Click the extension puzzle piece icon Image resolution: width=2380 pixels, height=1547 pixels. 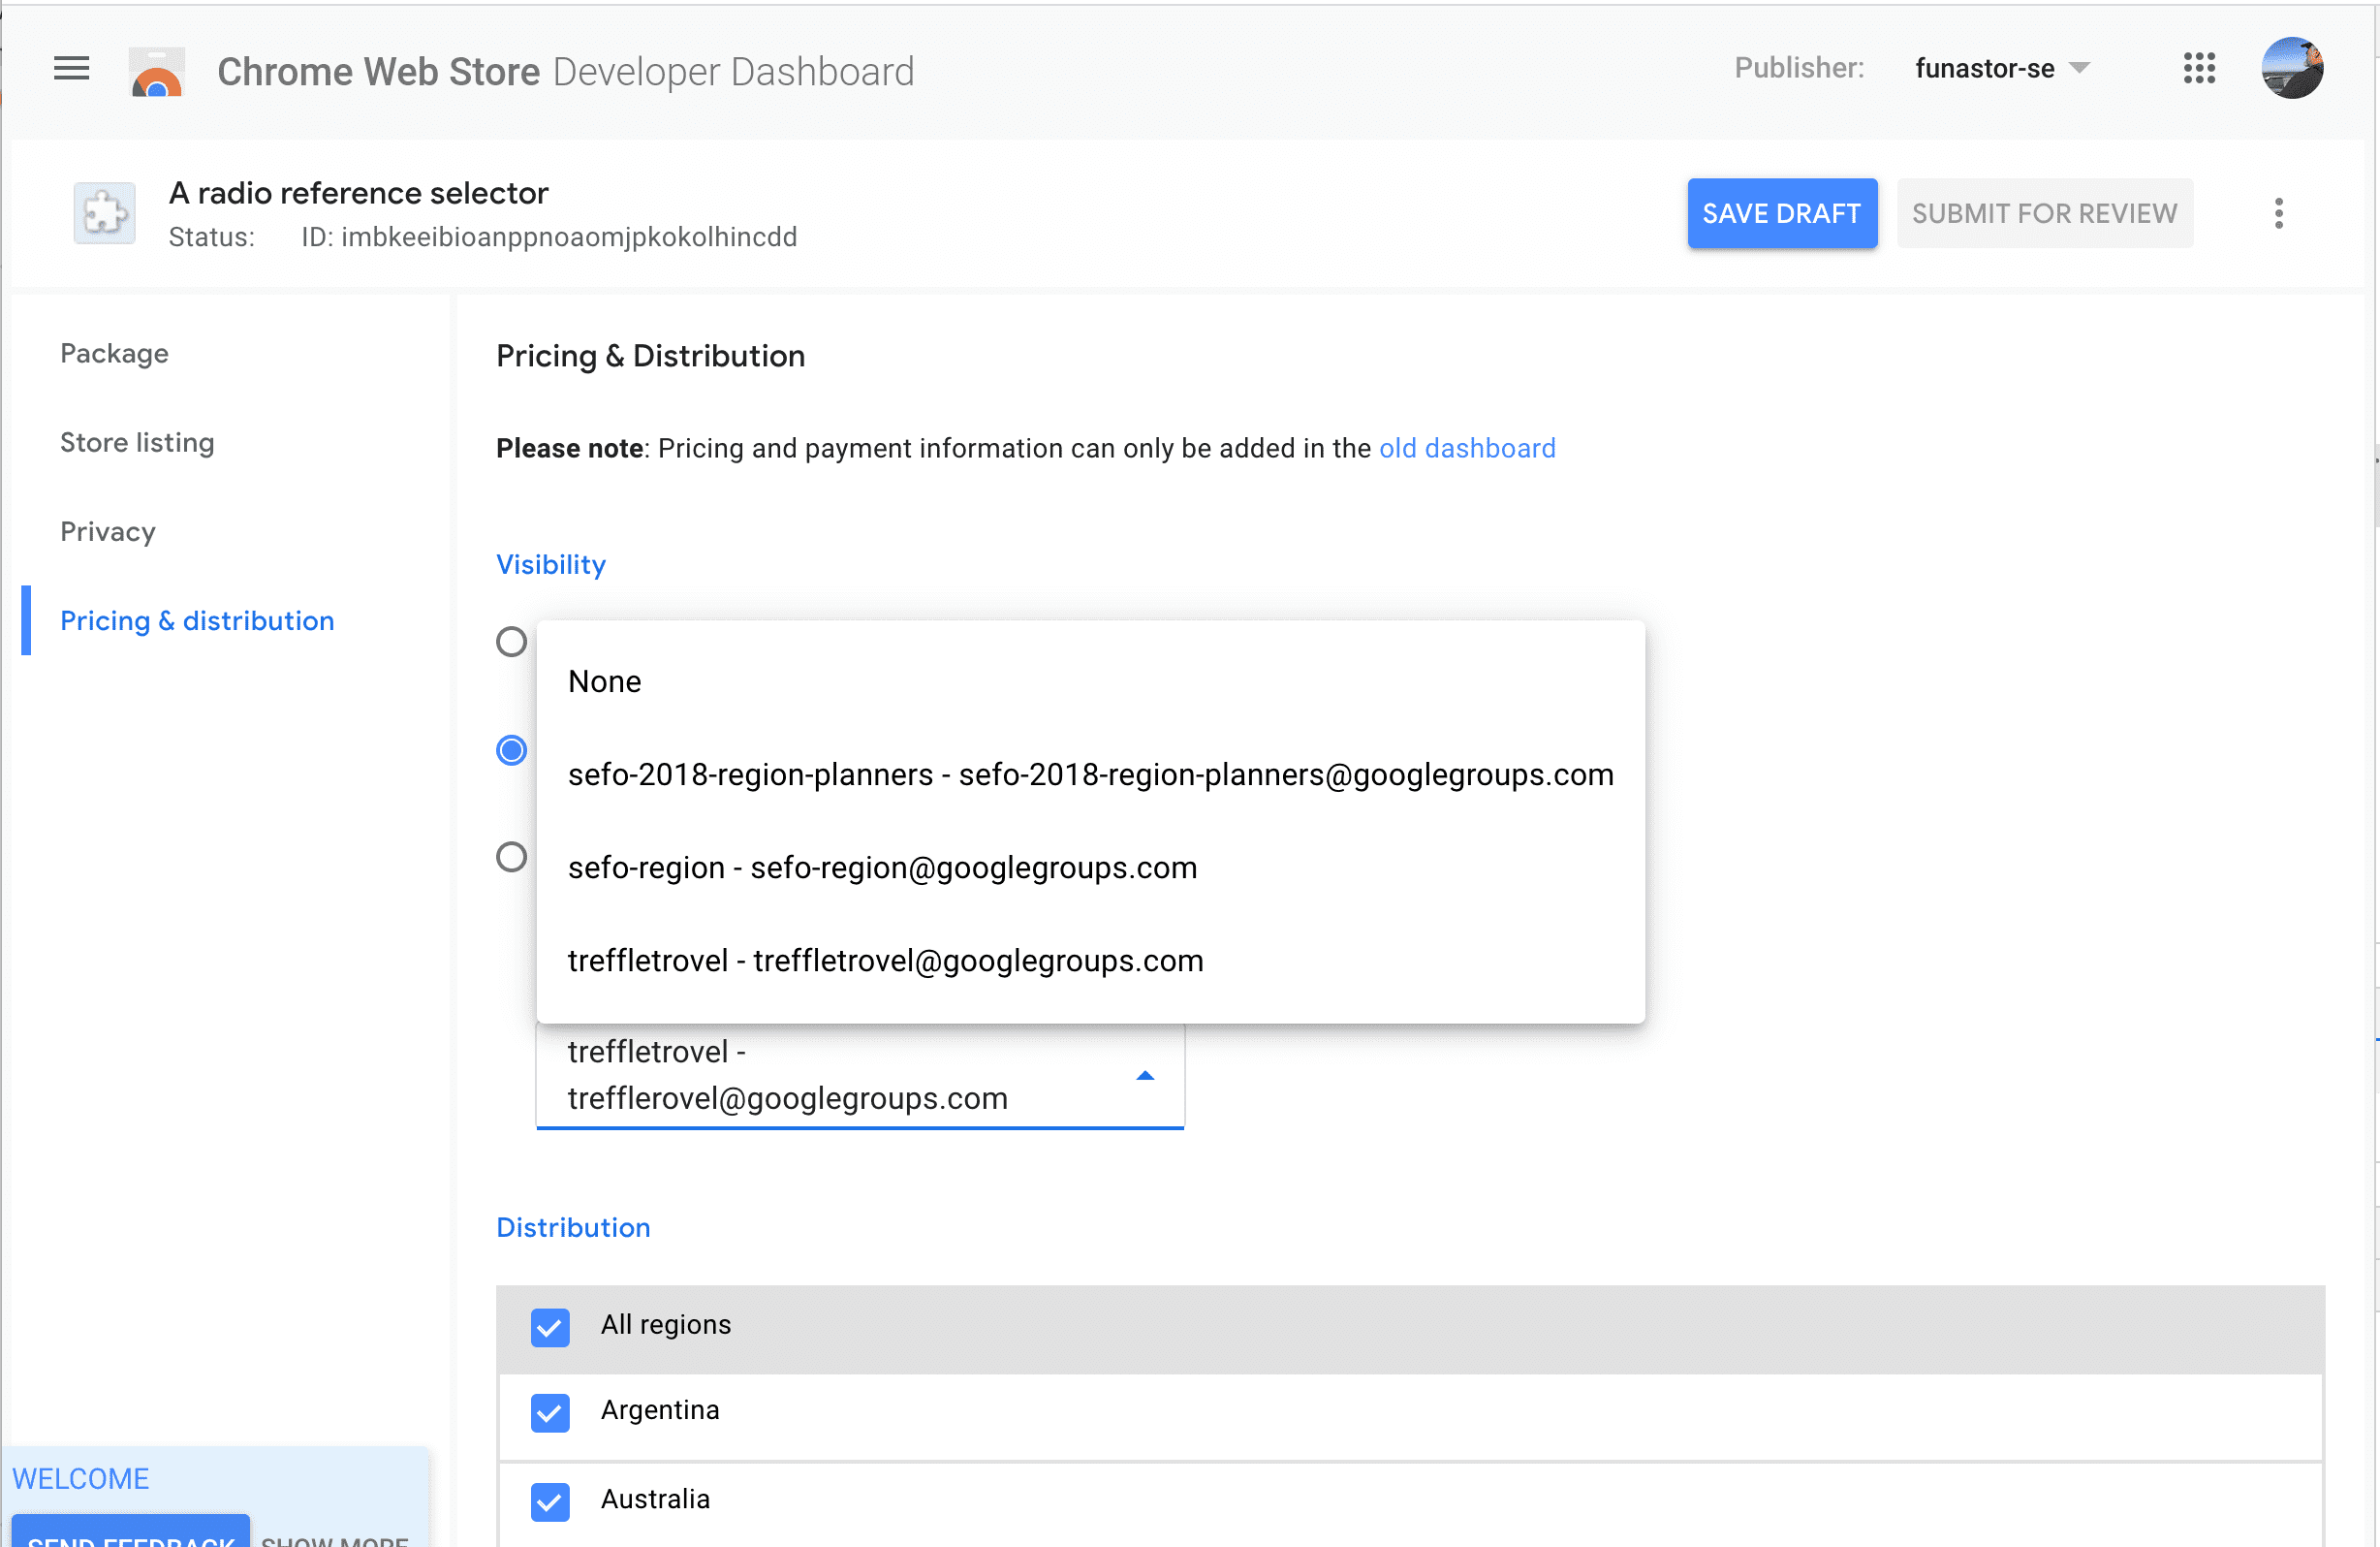103,211
